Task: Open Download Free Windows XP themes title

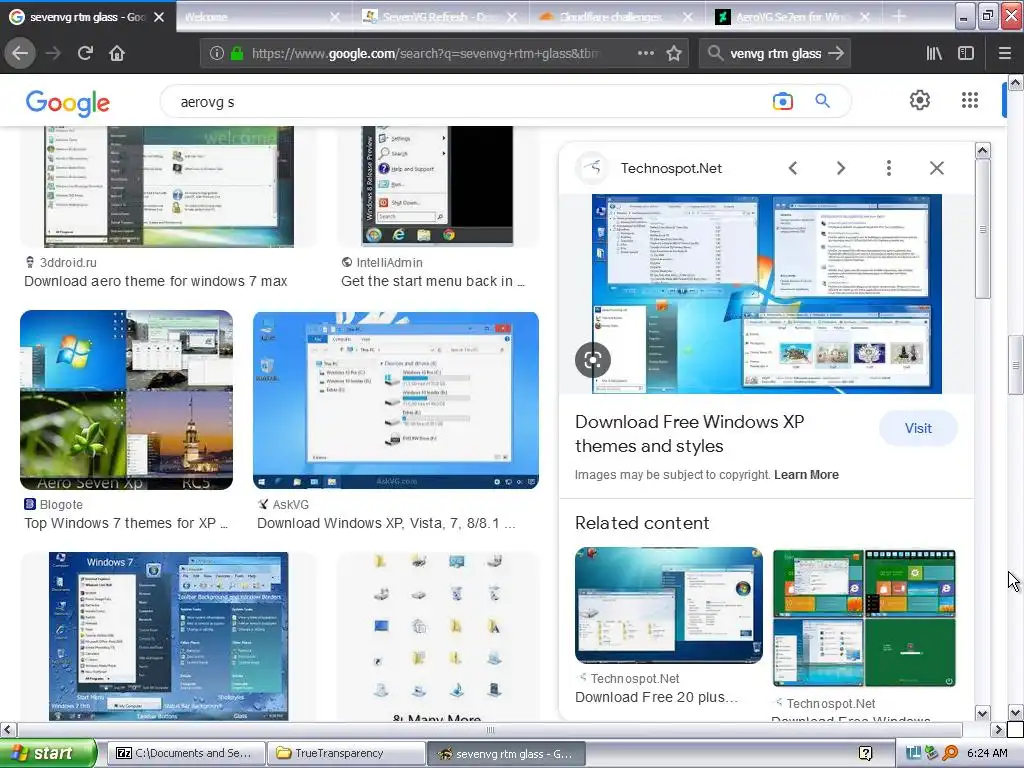Action: click(x=690, y=434)
